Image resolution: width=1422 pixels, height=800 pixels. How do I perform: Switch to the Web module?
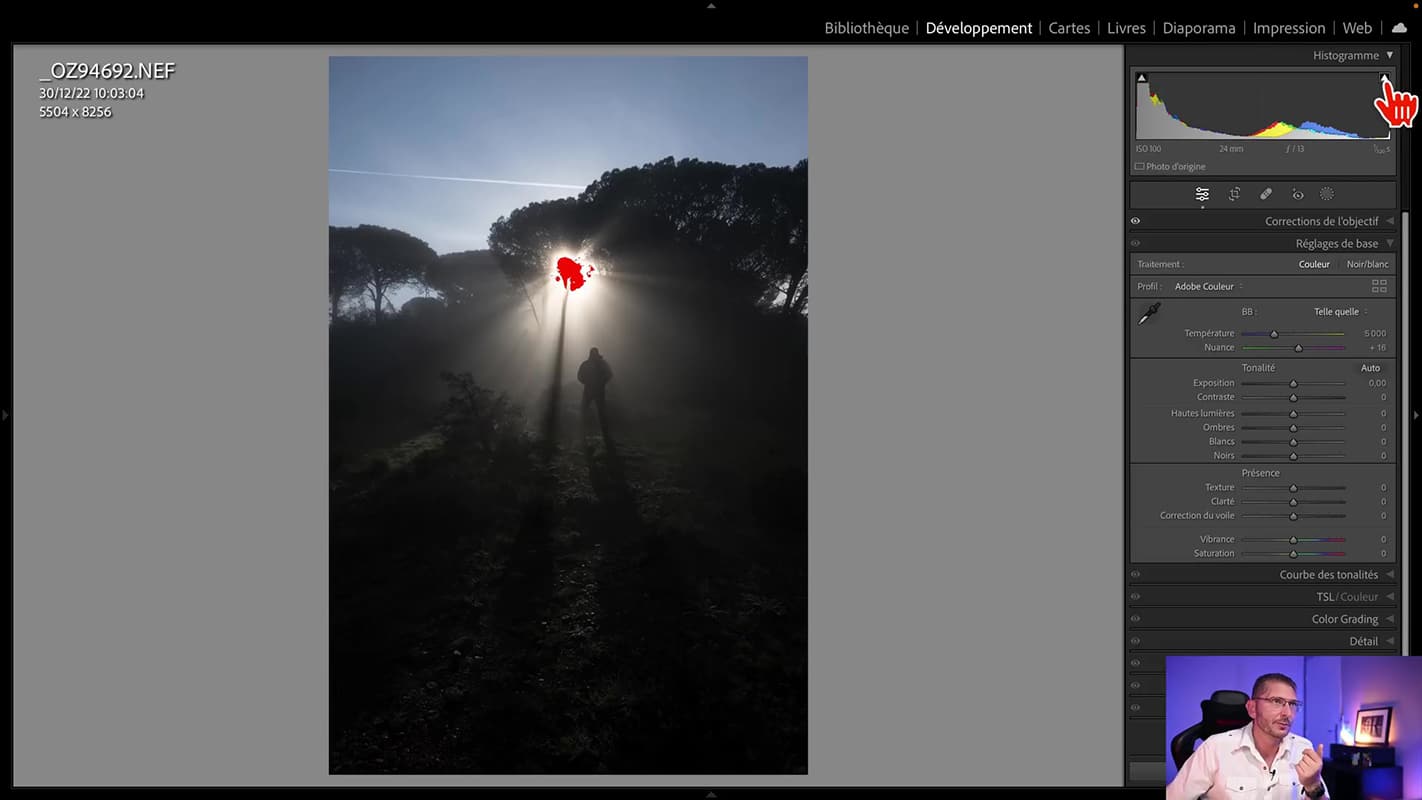tap(1357, 28)
